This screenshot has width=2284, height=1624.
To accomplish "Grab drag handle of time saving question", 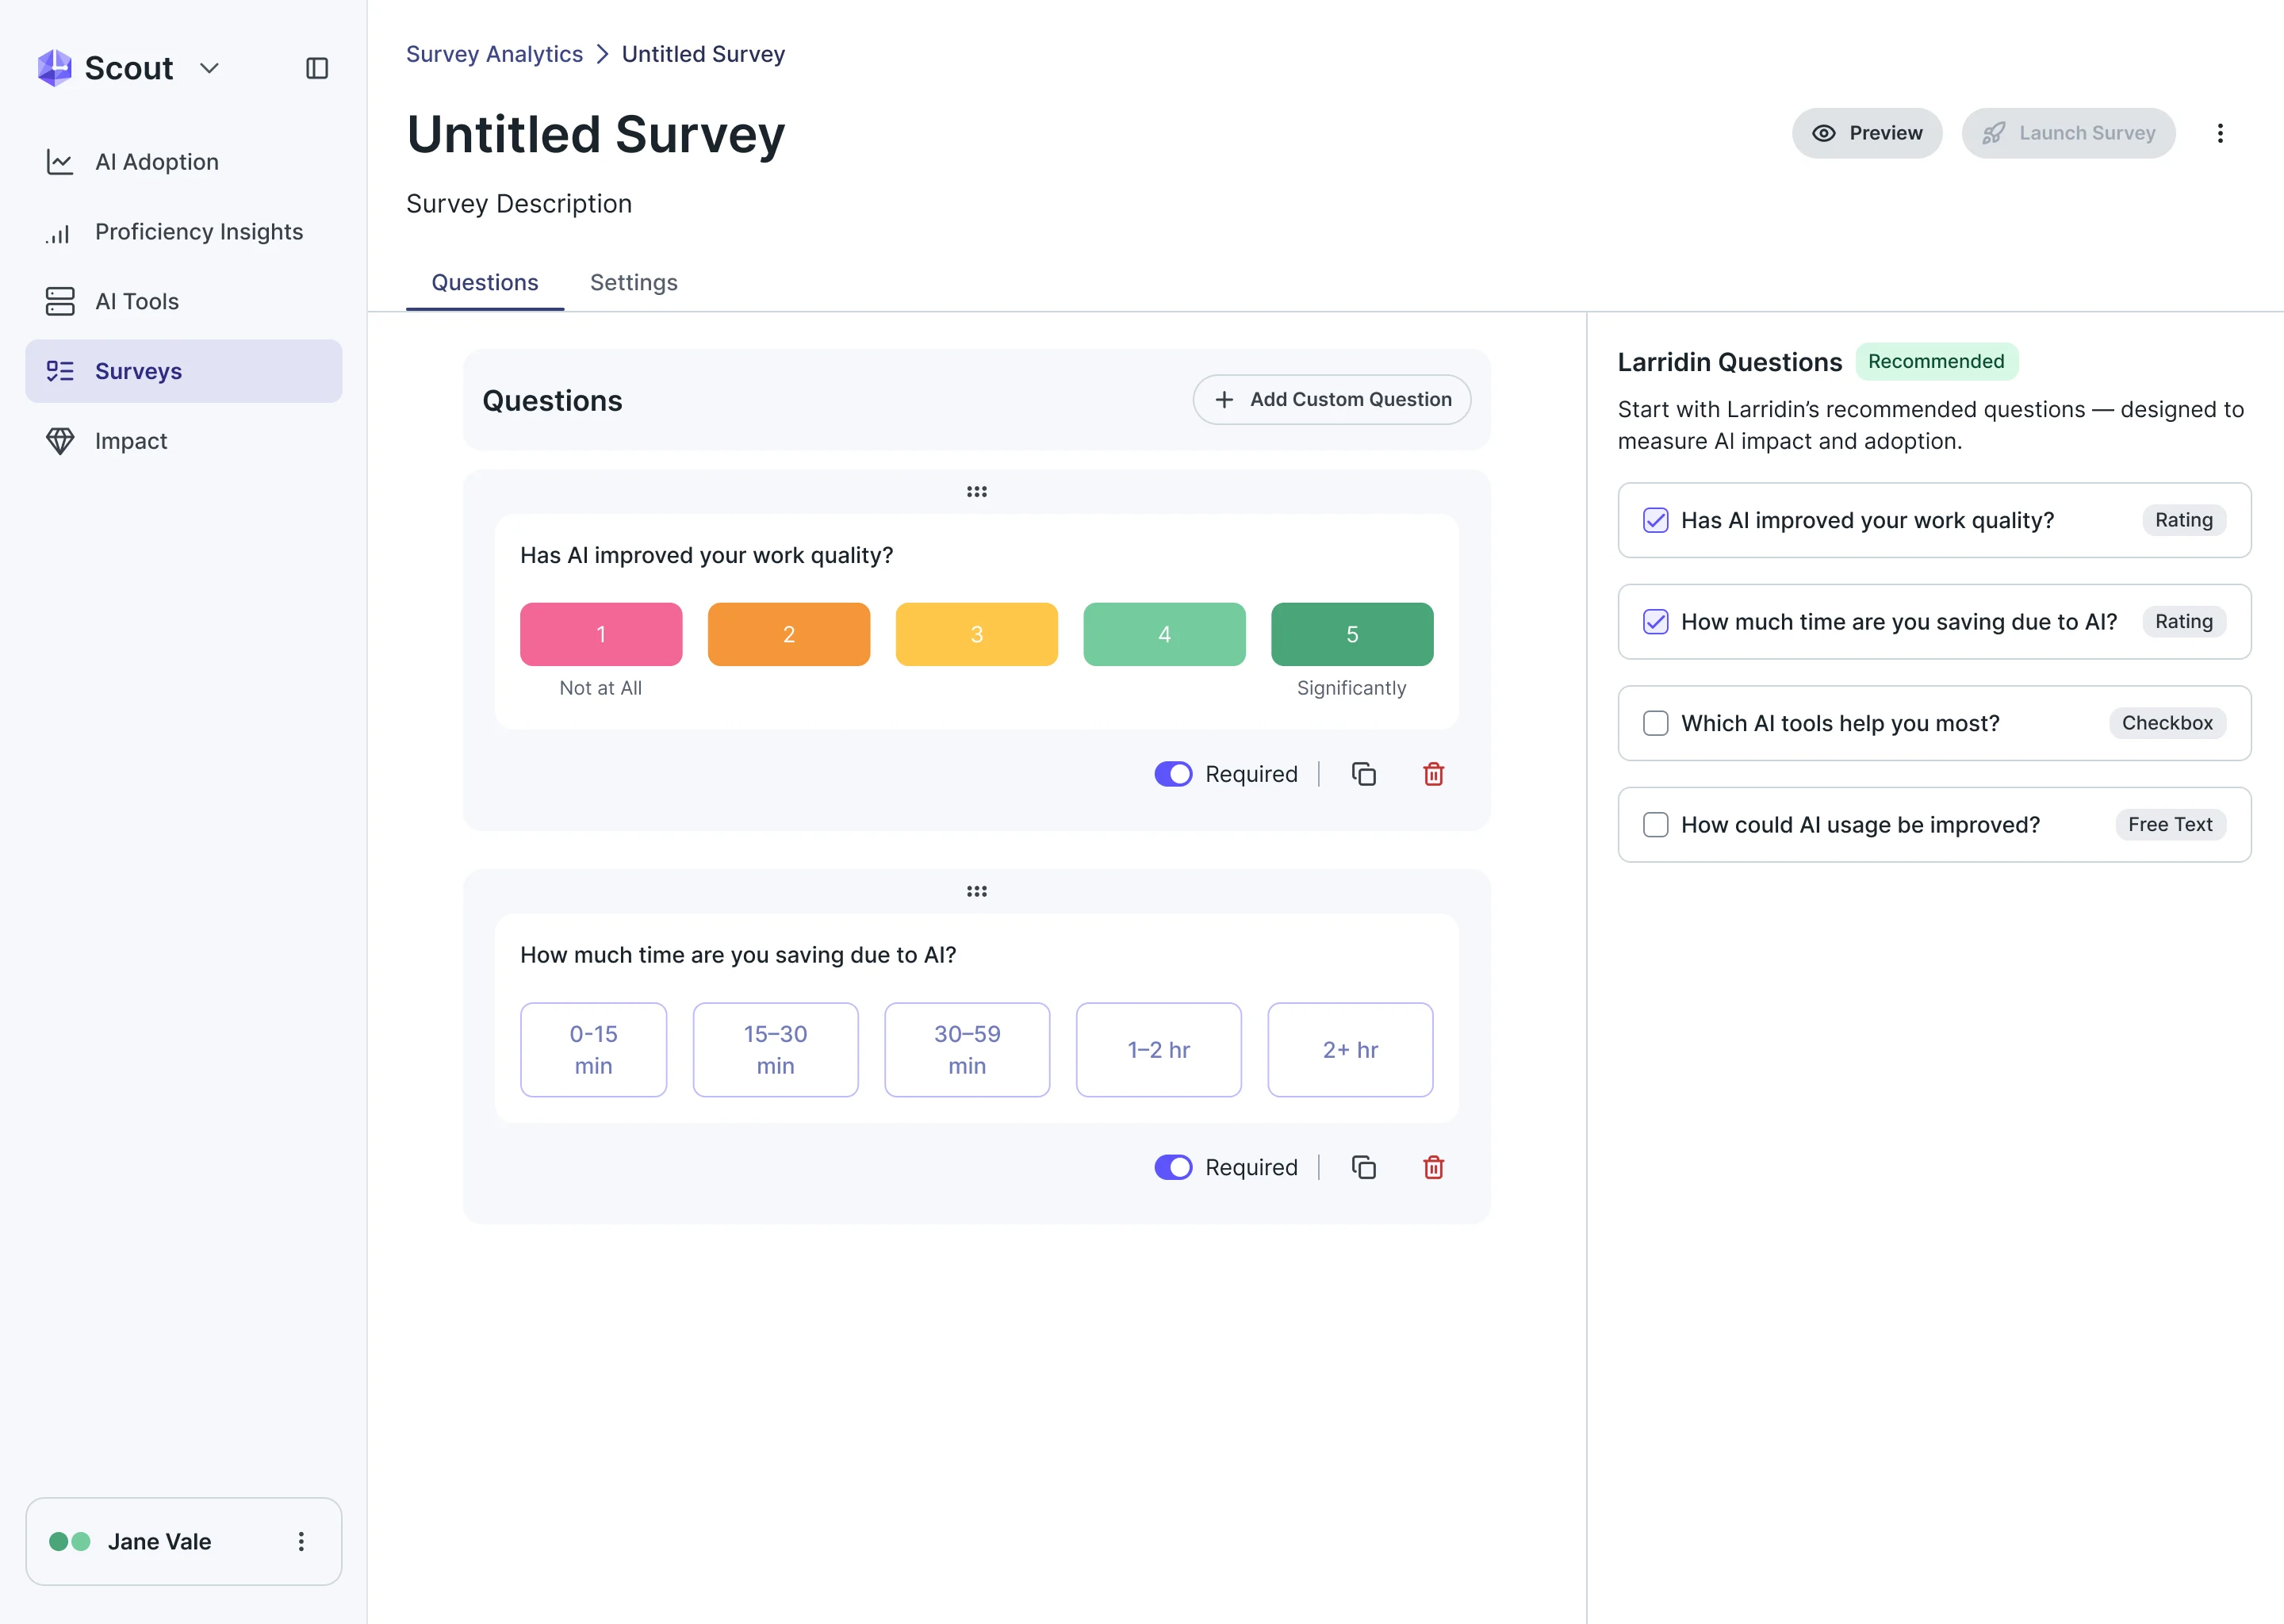I will [977, 890].
